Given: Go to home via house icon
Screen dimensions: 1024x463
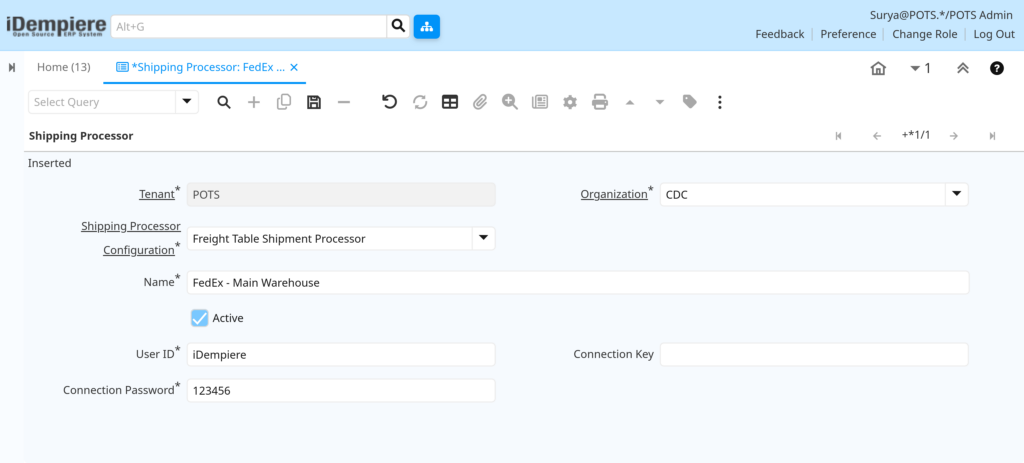Looking at the screenshot, I should [878, 68].
